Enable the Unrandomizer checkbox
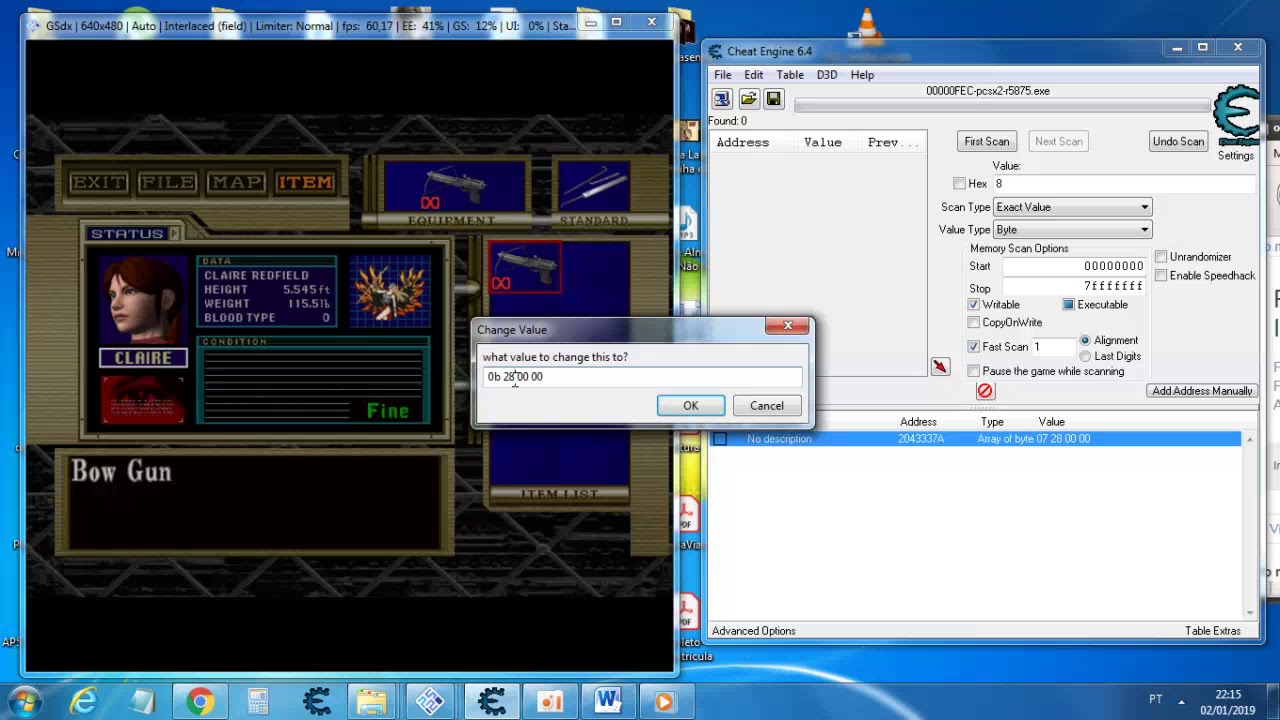Screen dimensions: 1280x720 (x=1161, y=257)
